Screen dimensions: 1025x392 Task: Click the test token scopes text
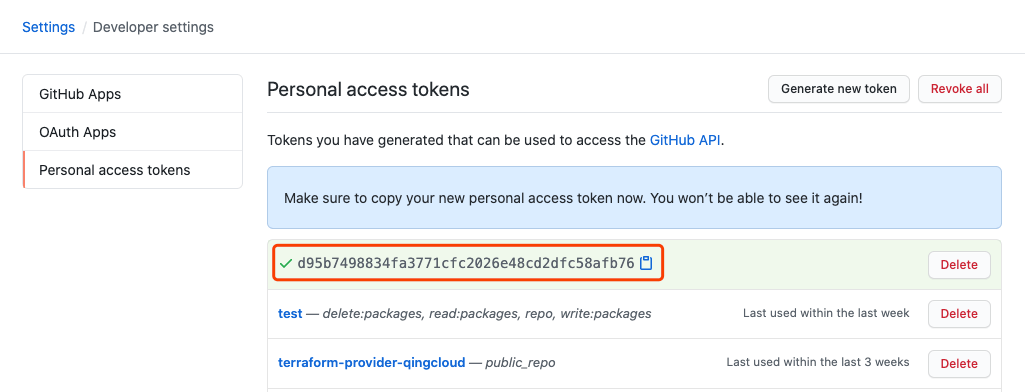(x=487, y=314)
